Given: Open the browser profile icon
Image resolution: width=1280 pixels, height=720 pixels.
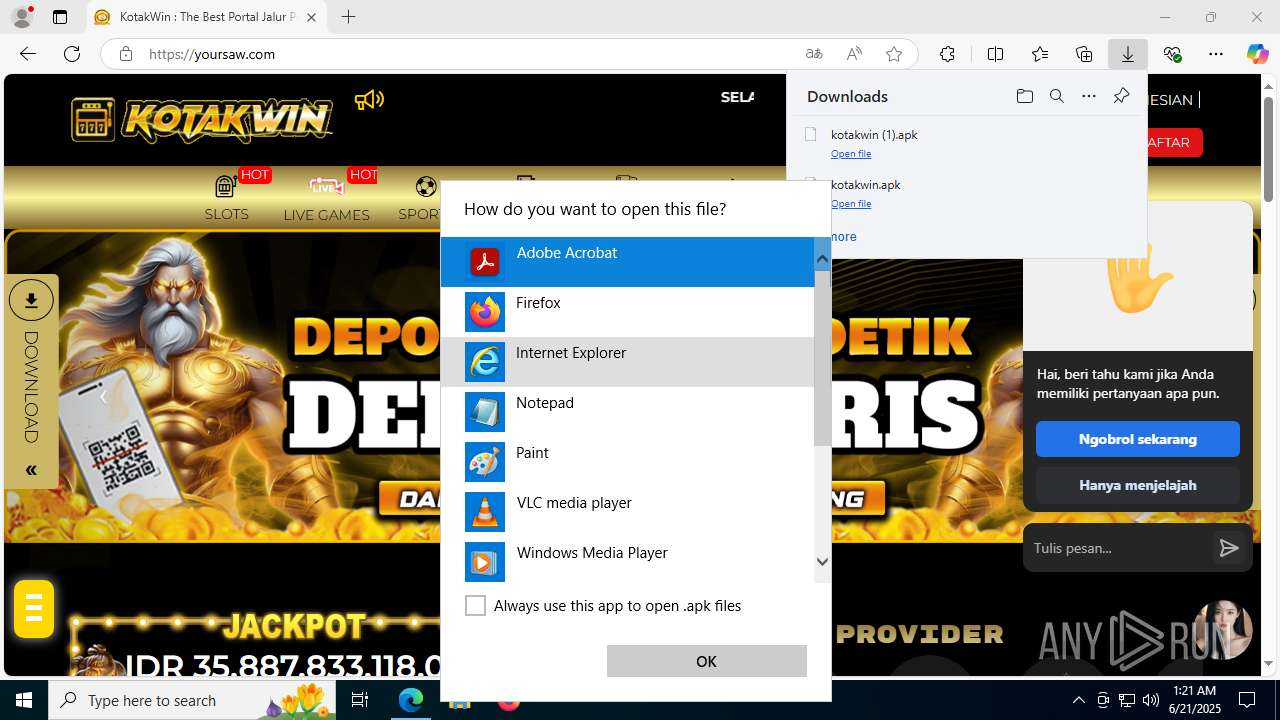Looking at the screenshot, I should [22, 17].
